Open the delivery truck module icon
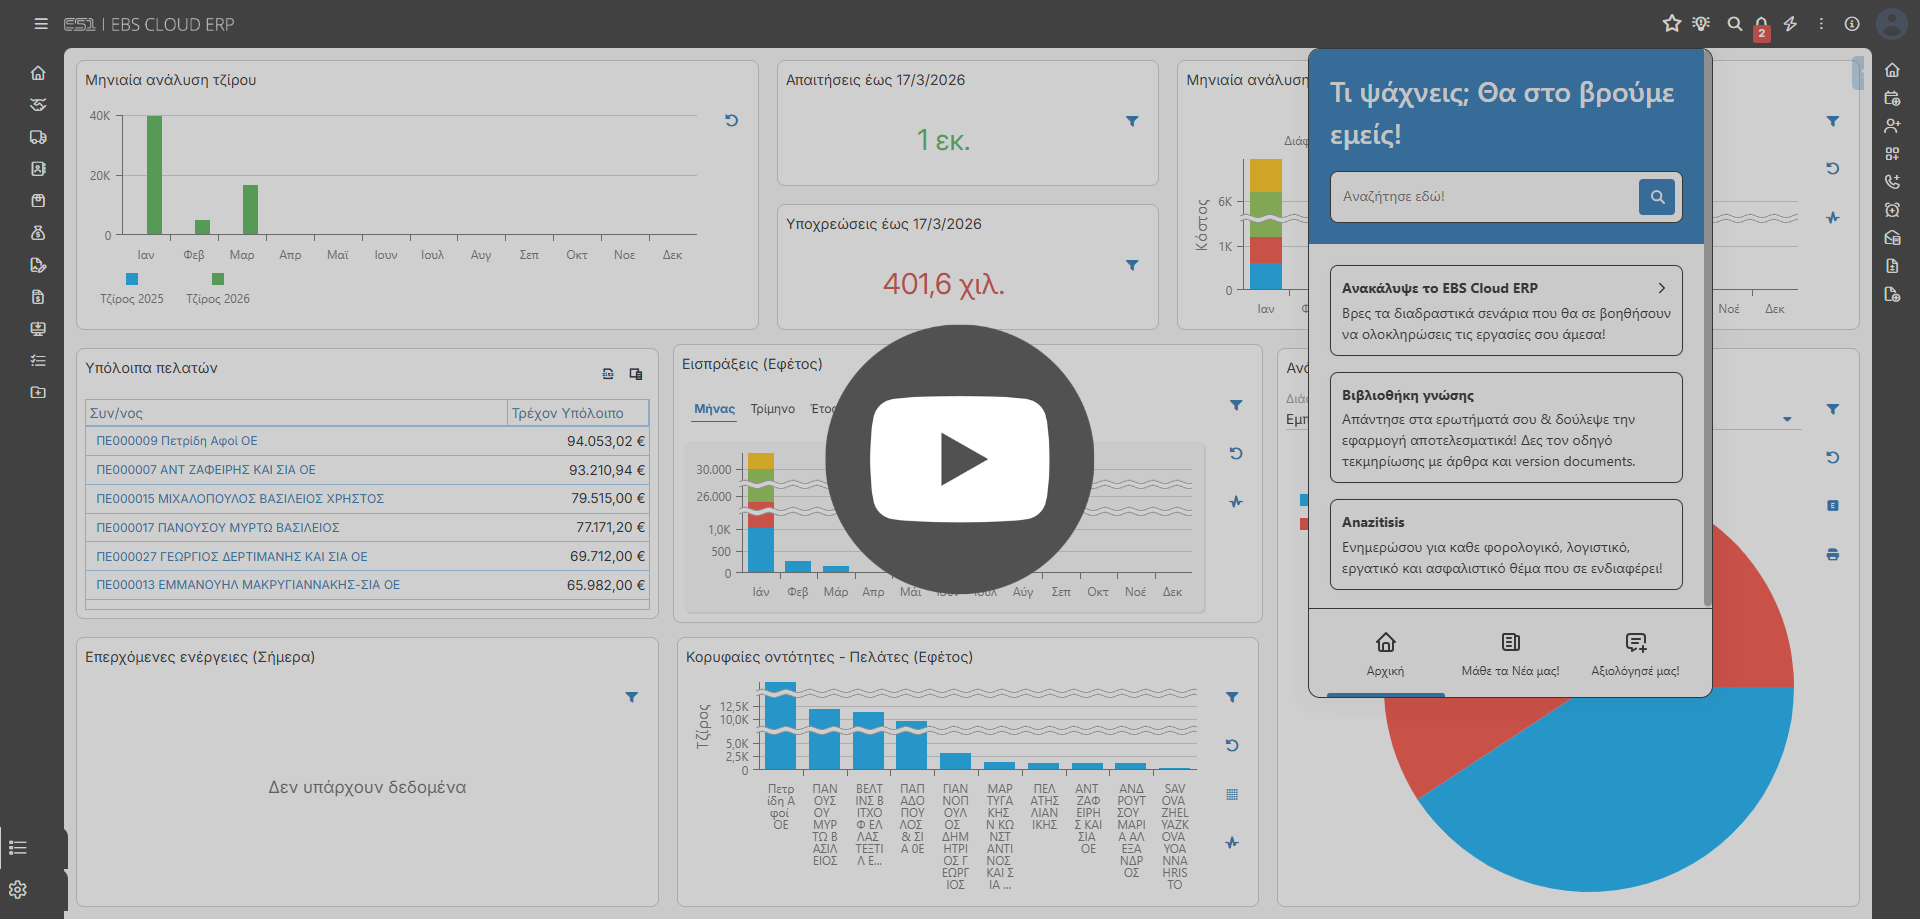The image size is (1920, 919). 38,137
